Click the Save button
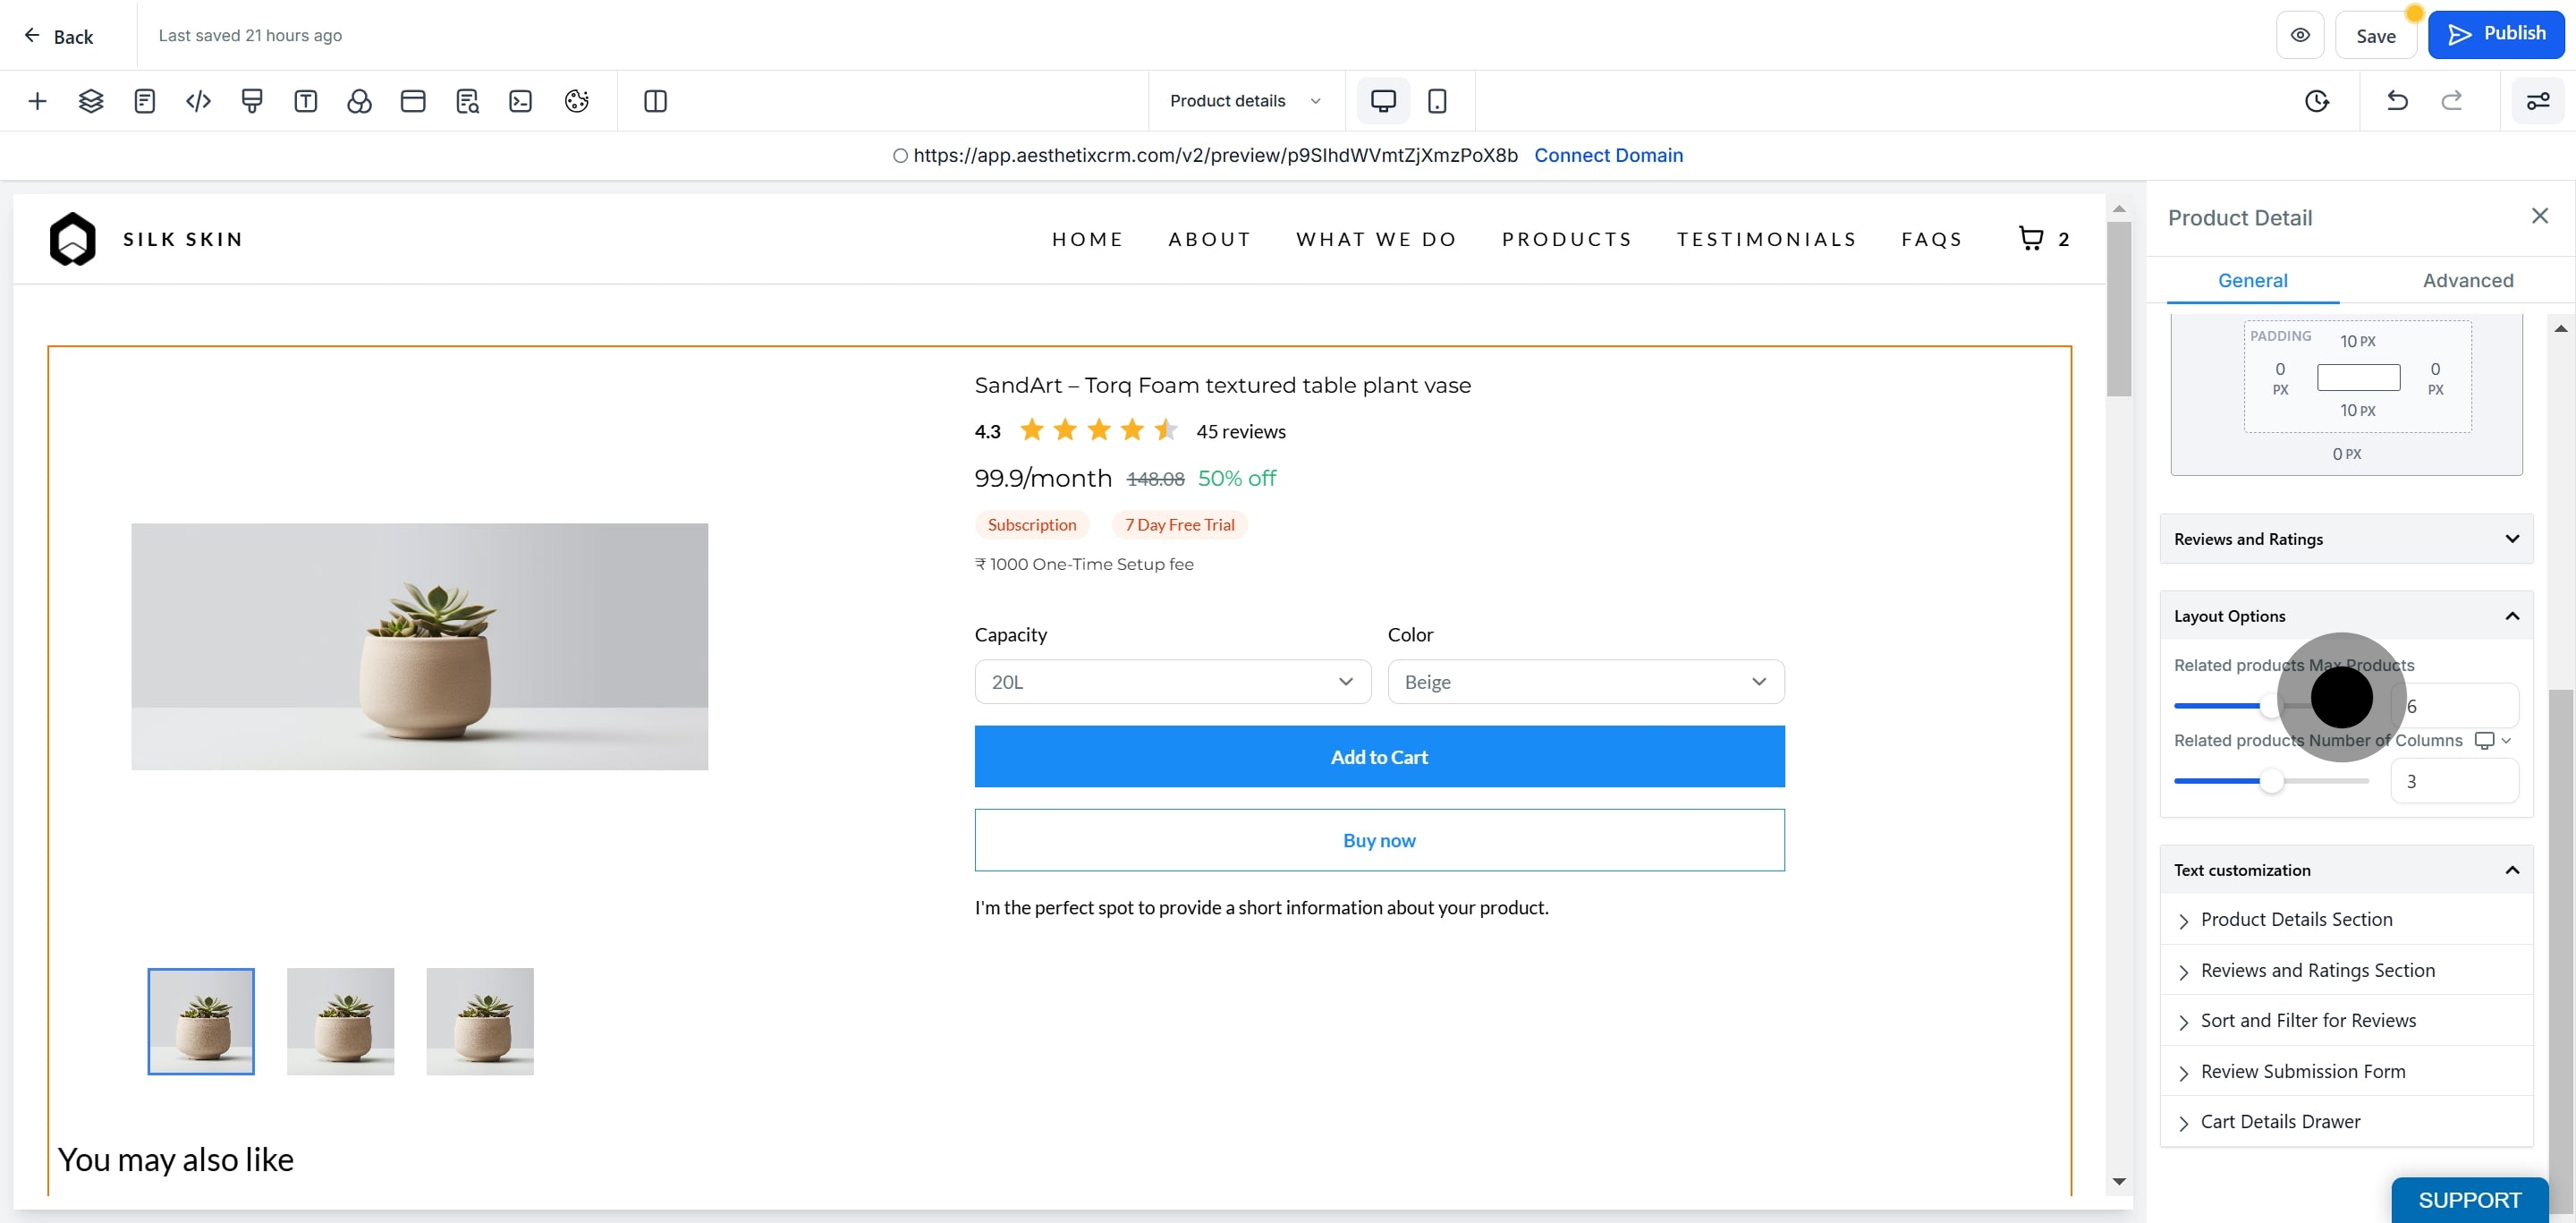The image size is (2576, 1223). 2375,36
